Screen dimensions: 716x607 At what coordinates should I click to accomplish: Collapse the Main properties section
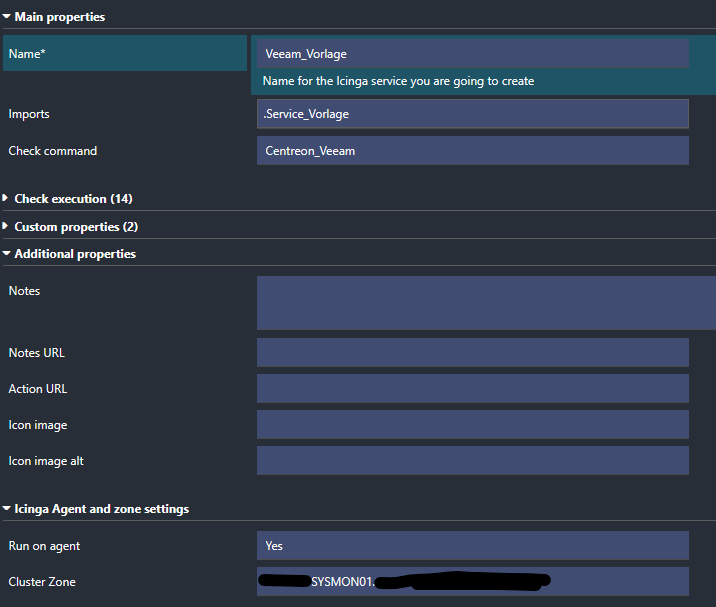click(x=60, y=17)
